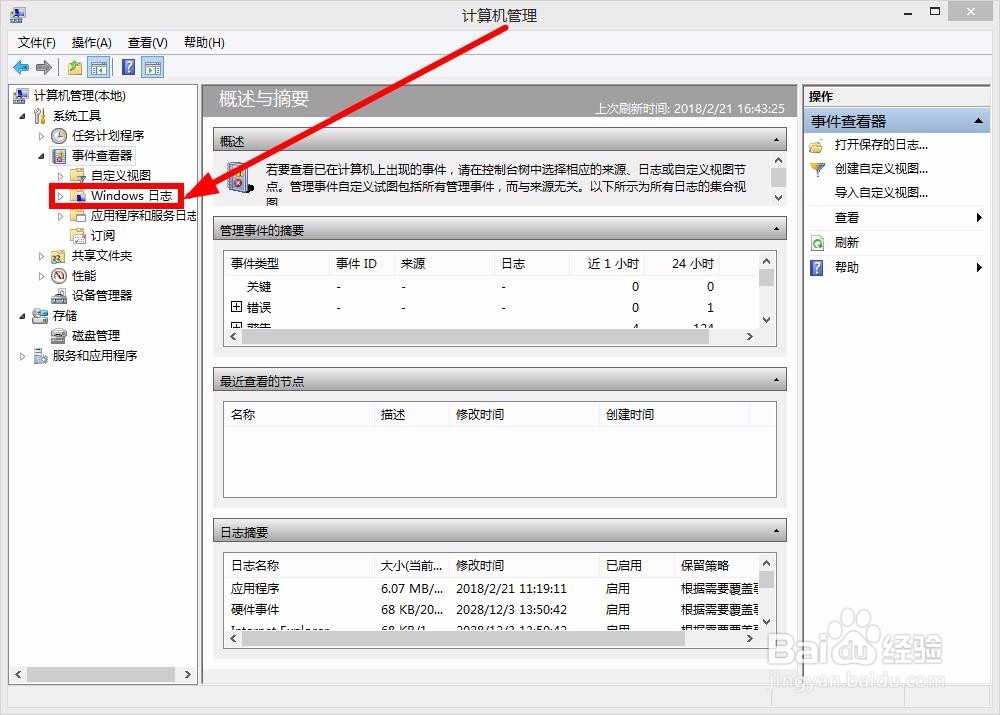Click 帮助 in the Actions pane

(x=847, y=267)
